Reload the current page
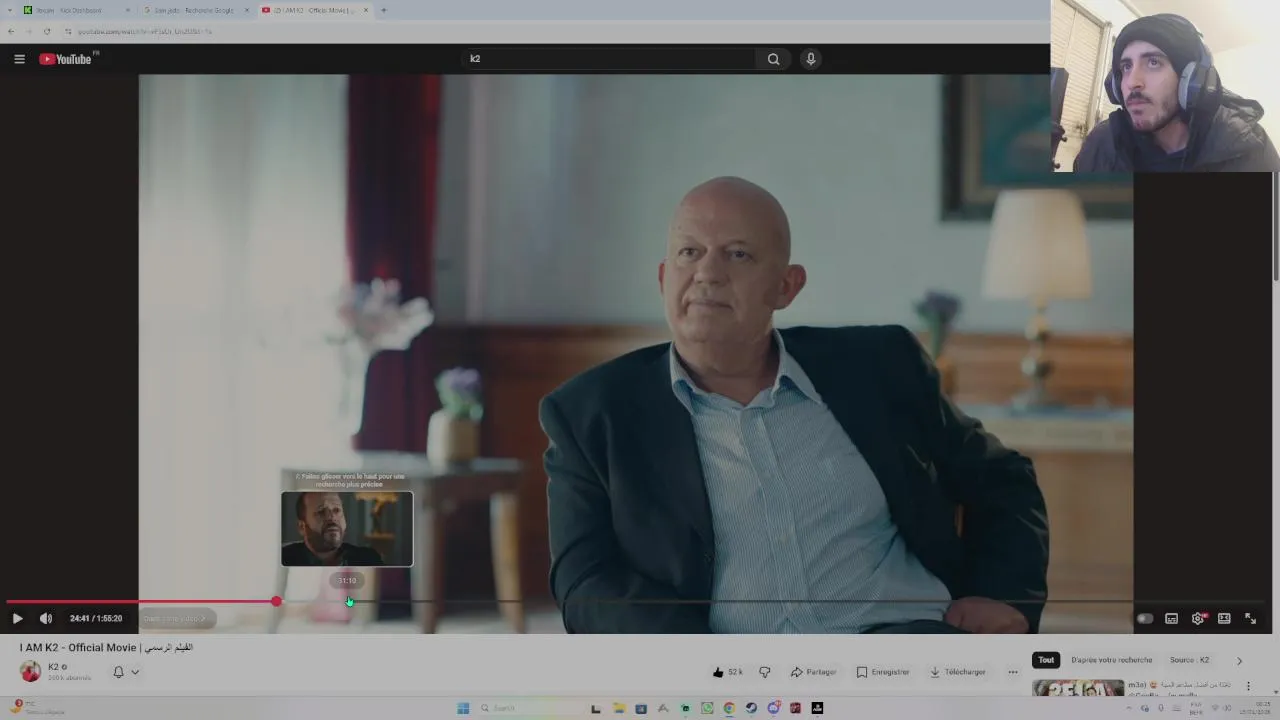1280x720 pixels. pos(46,31)
